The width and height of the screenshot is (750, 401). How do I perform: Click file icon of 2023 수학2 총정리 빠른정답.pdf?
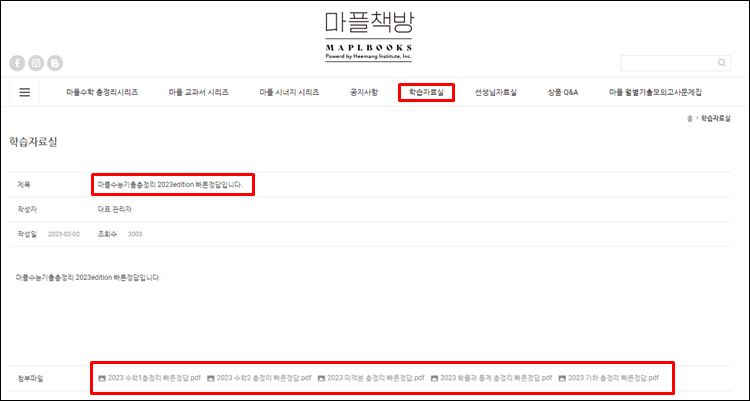[x=210, y=378]
